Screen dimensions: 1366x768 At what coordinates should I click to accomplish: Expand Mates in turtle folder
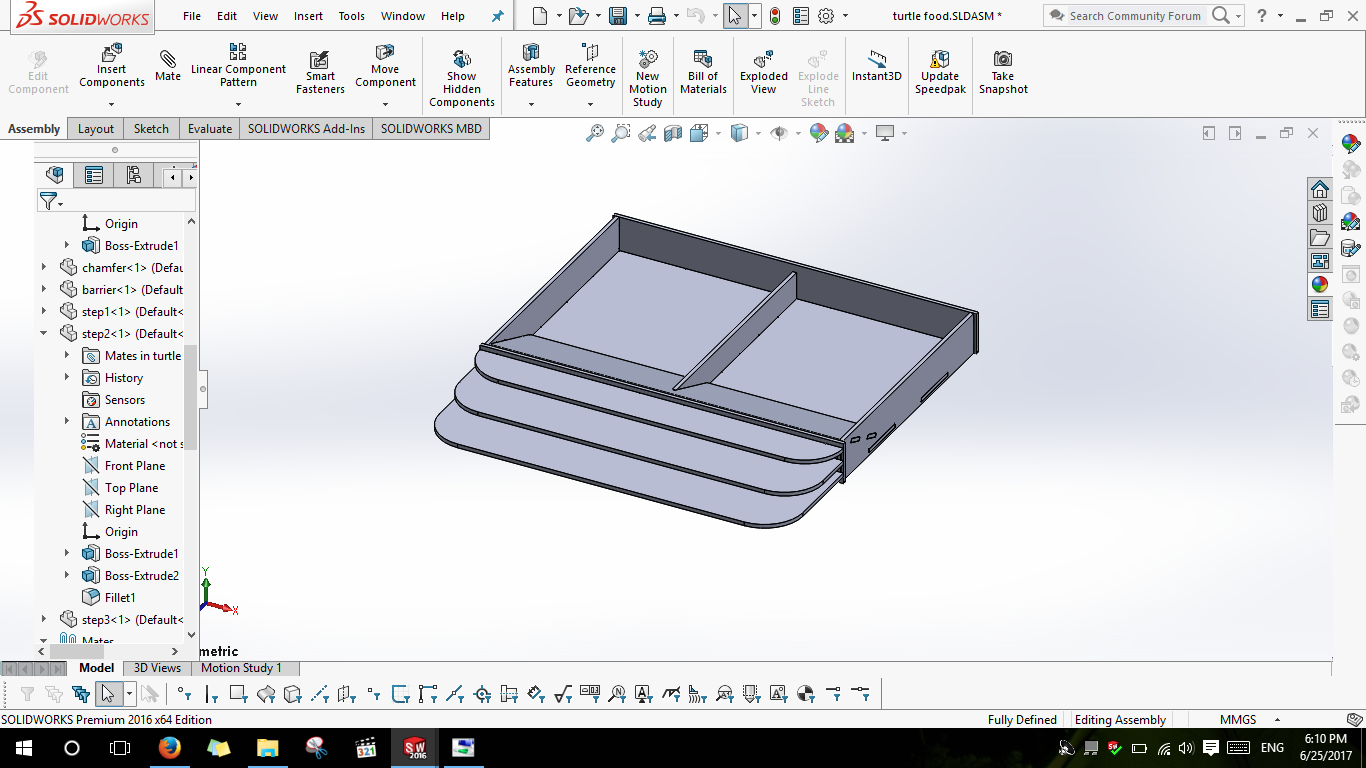67,356
